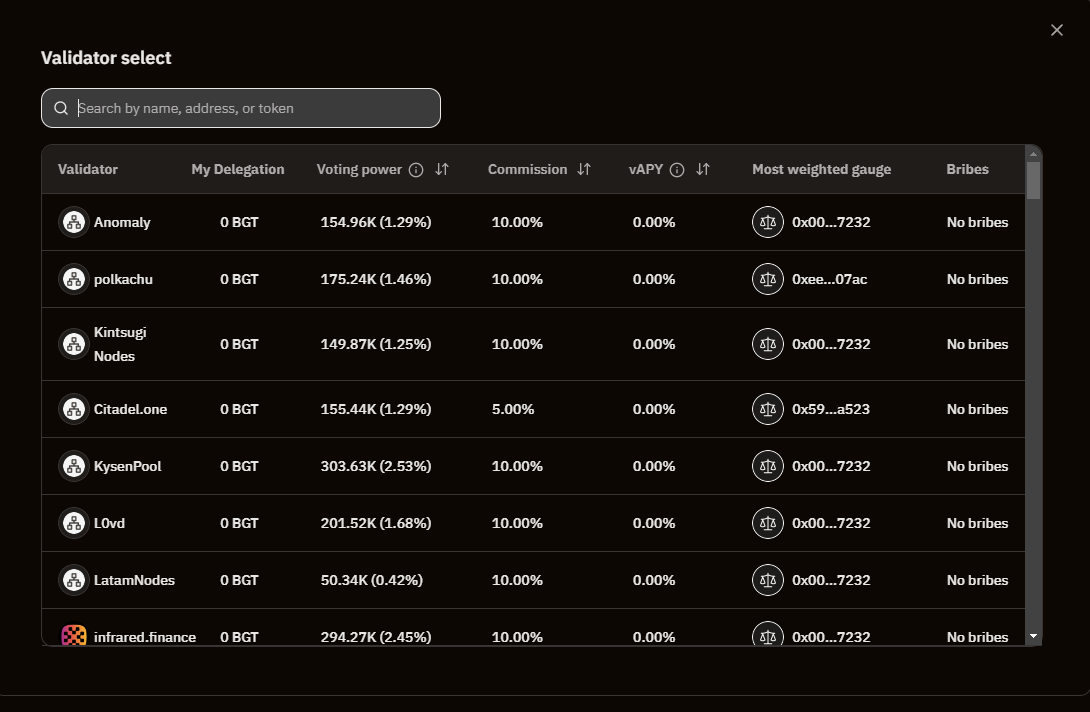The height and width of the screenshot is (712, 1090).
Task: Click the Bribes column header
Action: (x=967, y=170)
